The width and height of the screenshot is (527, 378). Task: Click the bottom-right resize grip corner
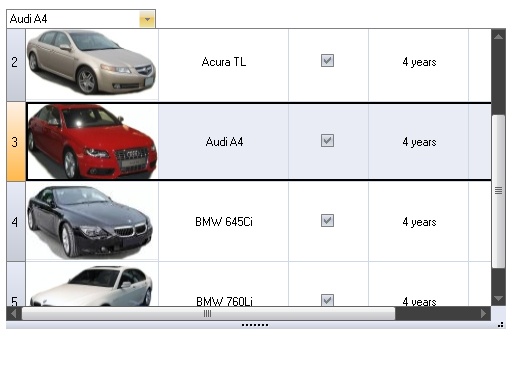501,325
